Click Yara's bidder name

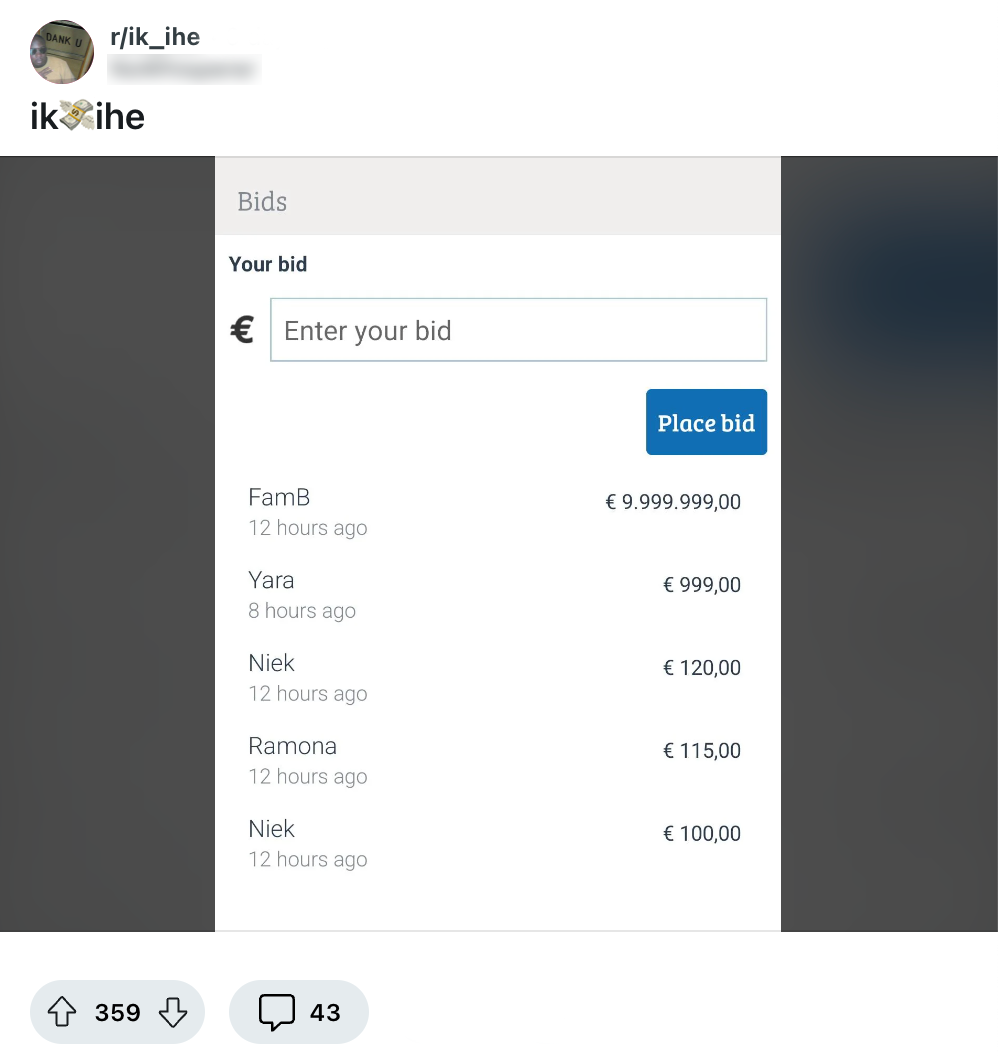[x=271, y=580]
